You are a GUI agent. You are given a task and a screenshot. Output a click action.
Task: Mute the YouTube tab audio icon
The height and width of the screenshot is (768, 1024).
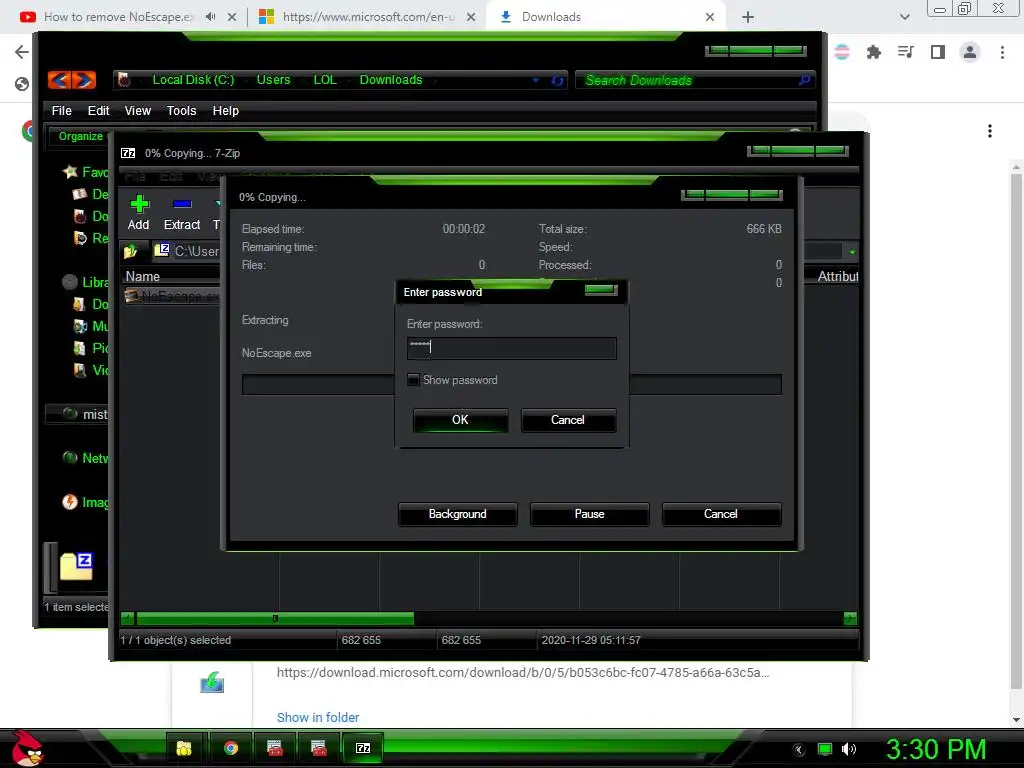pos(210,17)
